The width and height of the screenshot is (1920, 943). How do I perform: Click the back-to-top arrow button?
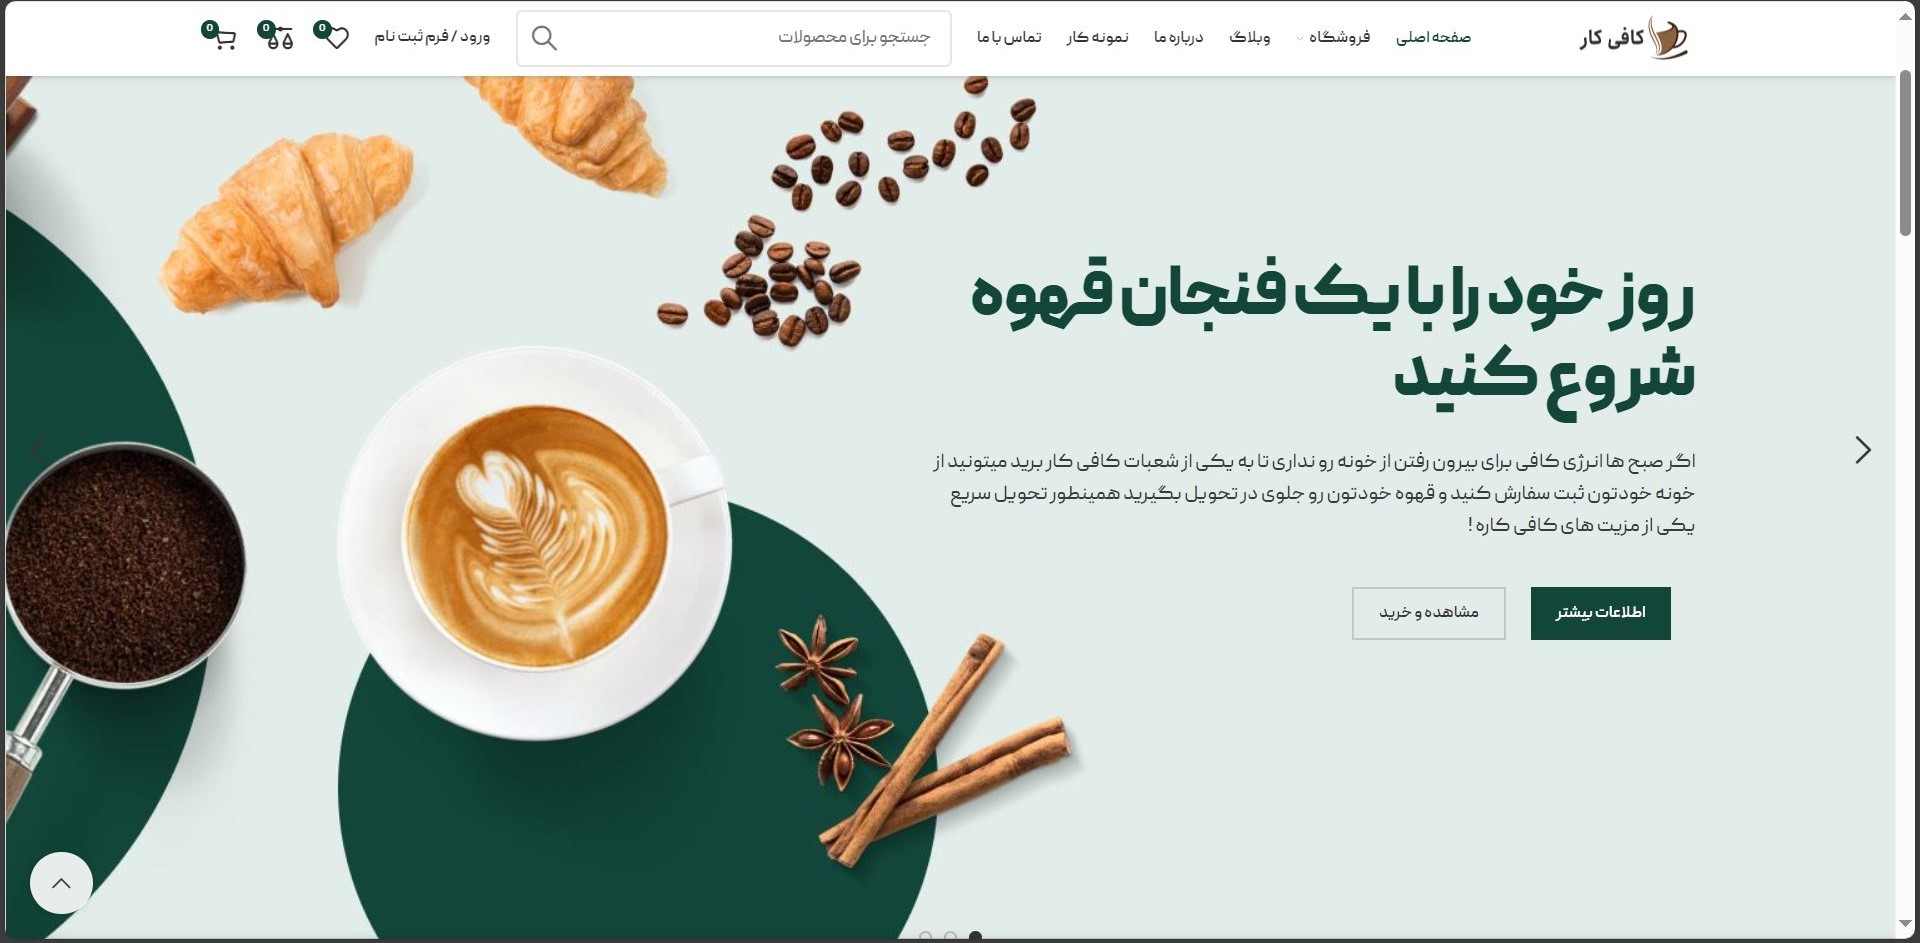pyautogui.click(x=61, y=883)
